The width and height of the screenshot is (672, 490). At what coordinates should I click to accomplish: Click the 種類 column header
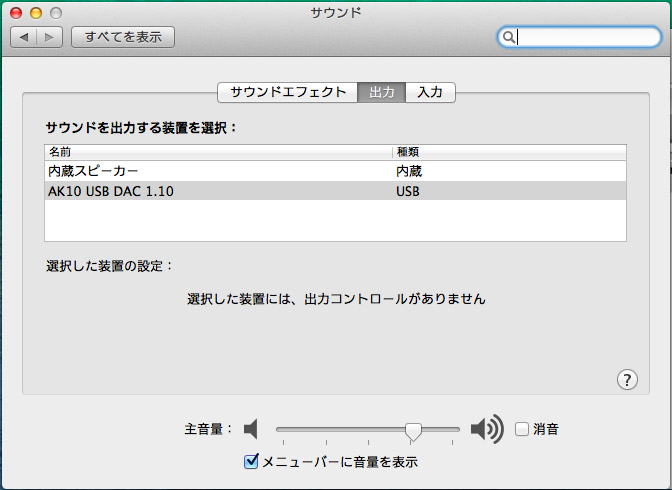(509, 152)
